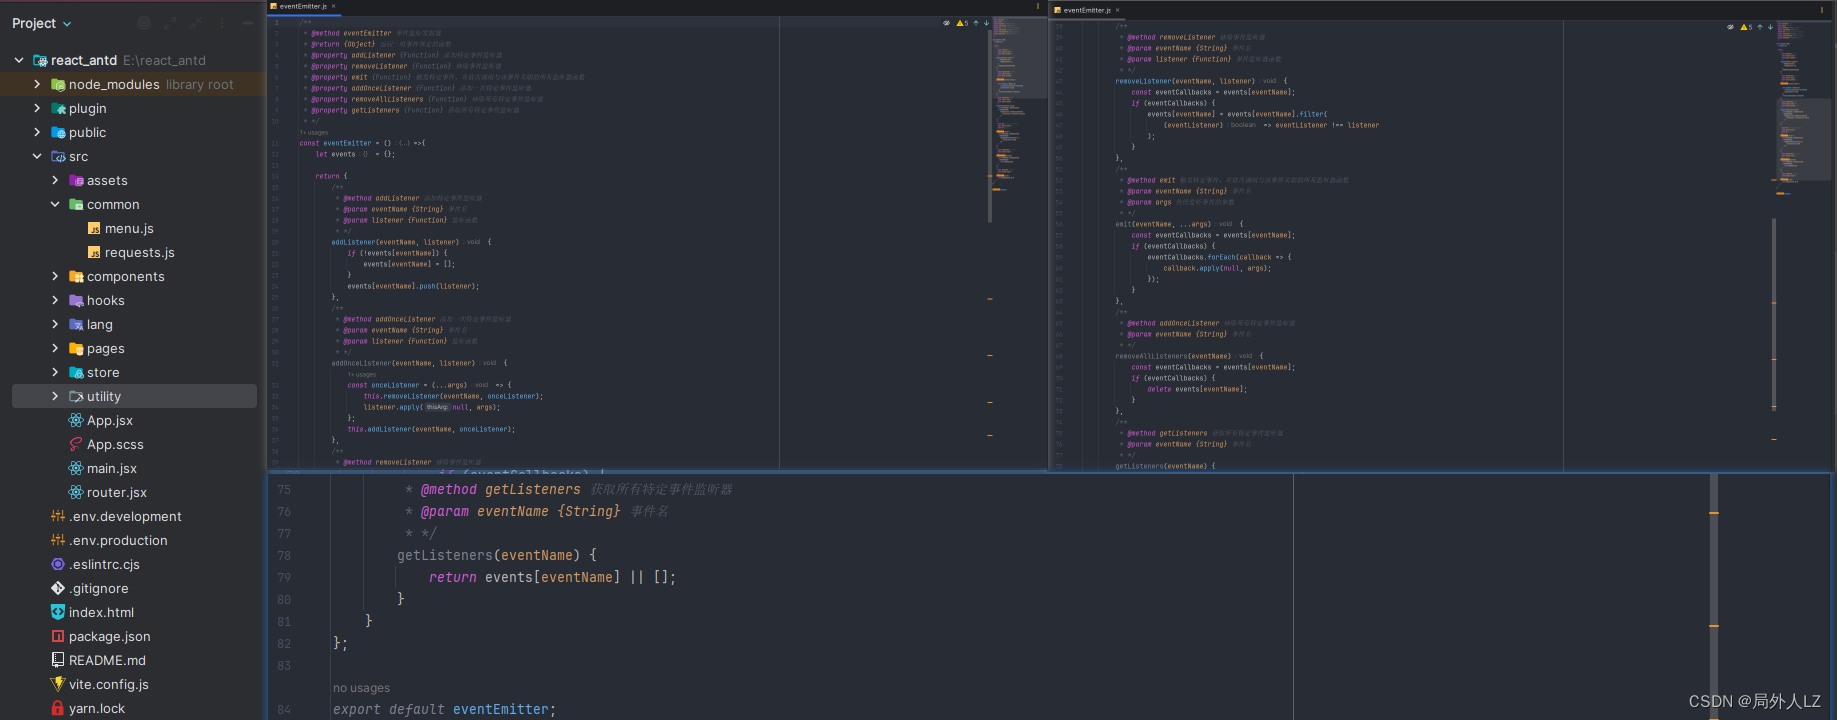Open right editor tab options menu
Viewport: 1837px width, 720px height.
[1821, 10]
